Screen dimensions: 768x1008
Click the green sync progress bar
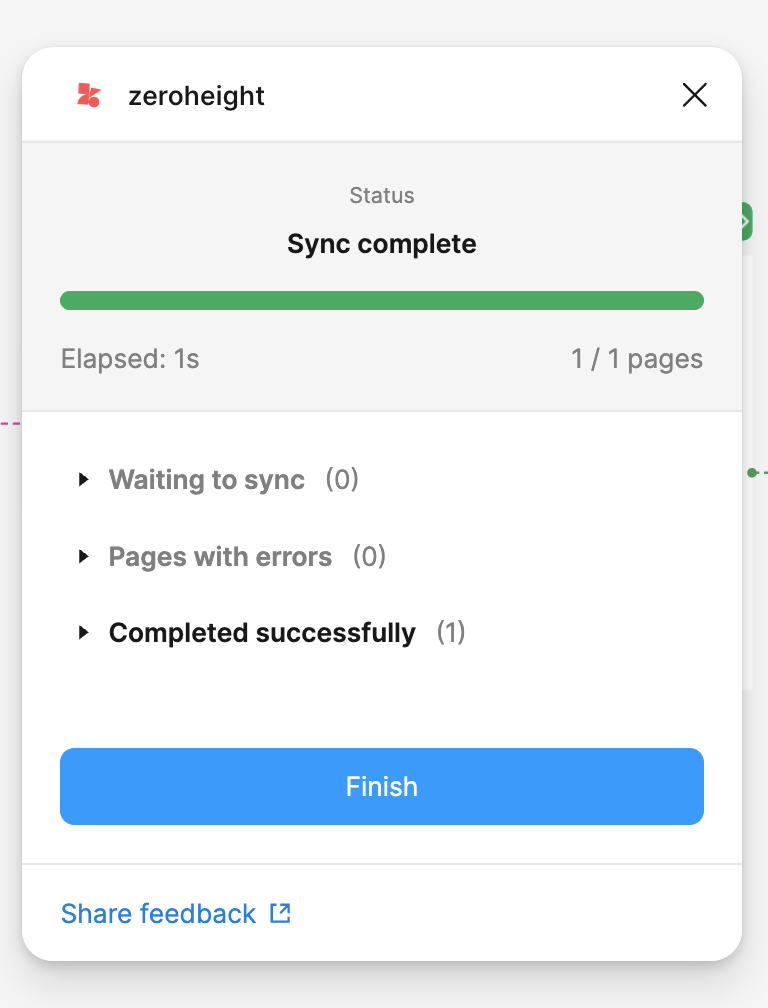[382, 301]
